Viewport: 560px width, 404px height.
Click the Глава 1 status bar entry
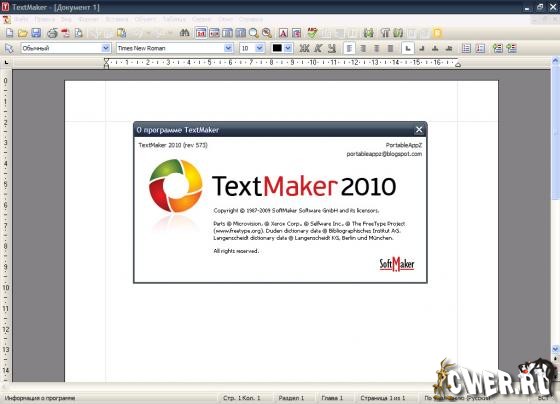coord(332,398)
